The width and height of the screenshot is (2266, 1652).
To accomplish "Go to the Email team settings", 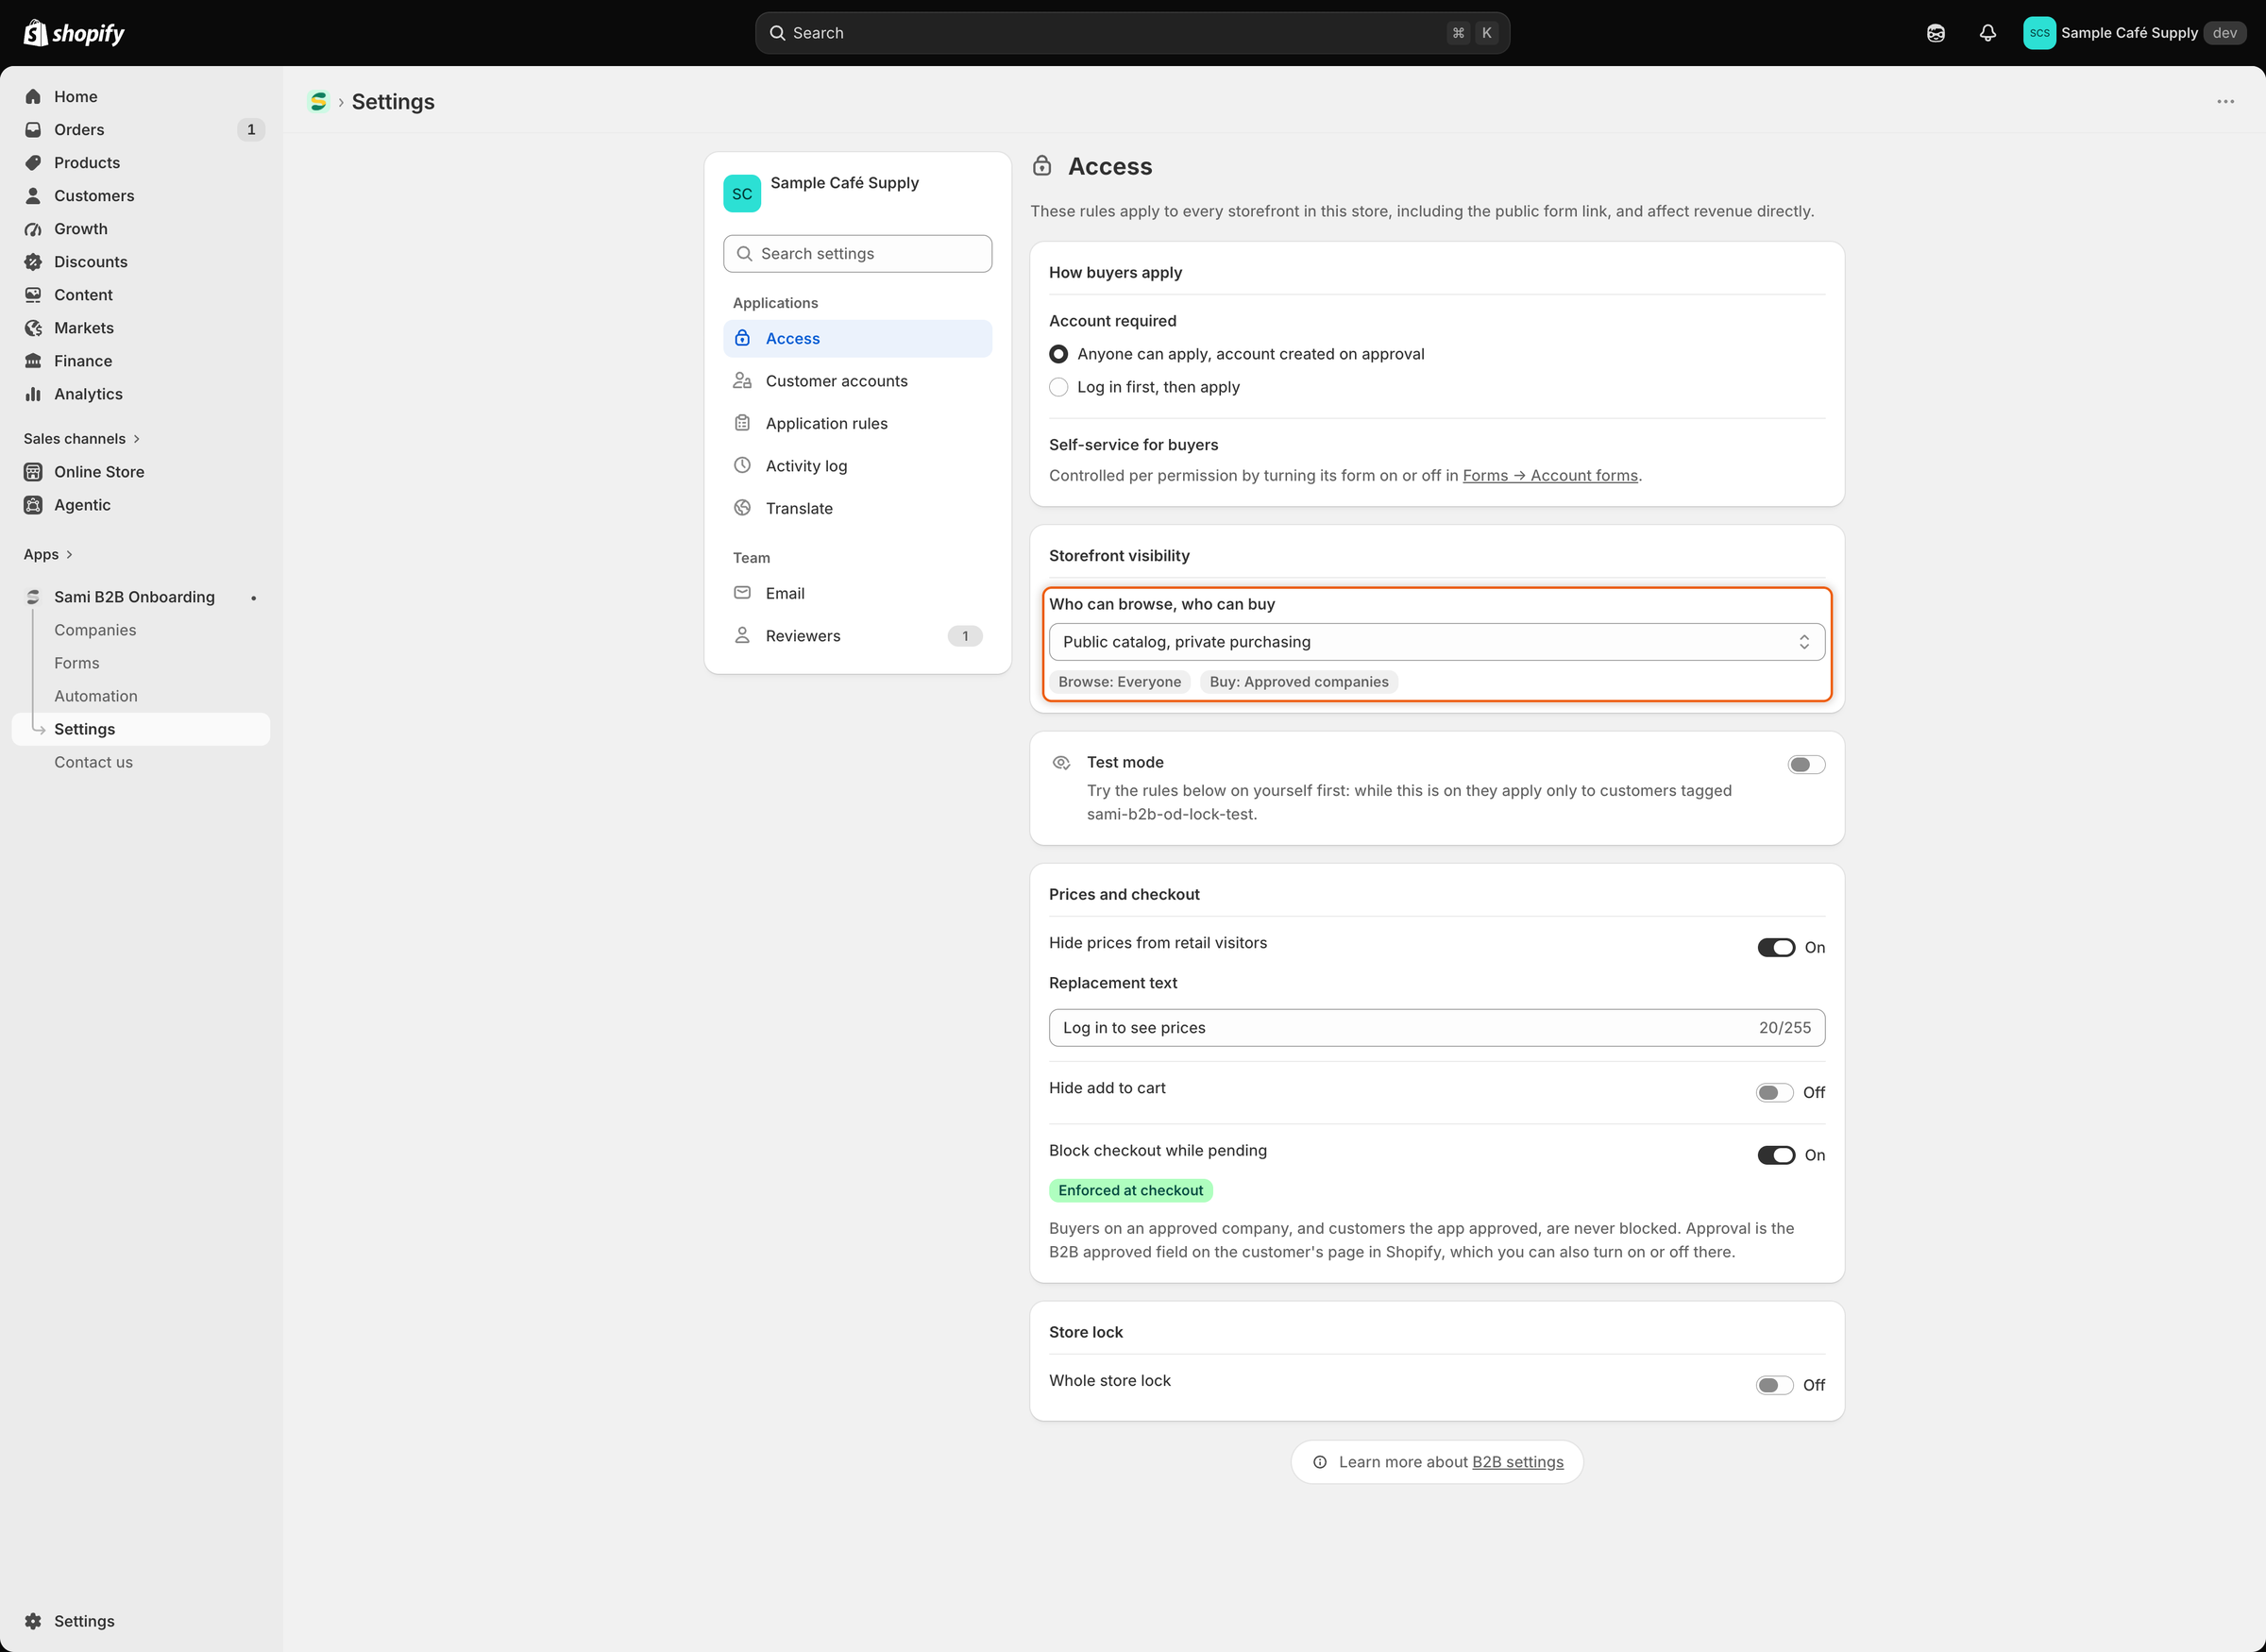I will pos(857,593).
